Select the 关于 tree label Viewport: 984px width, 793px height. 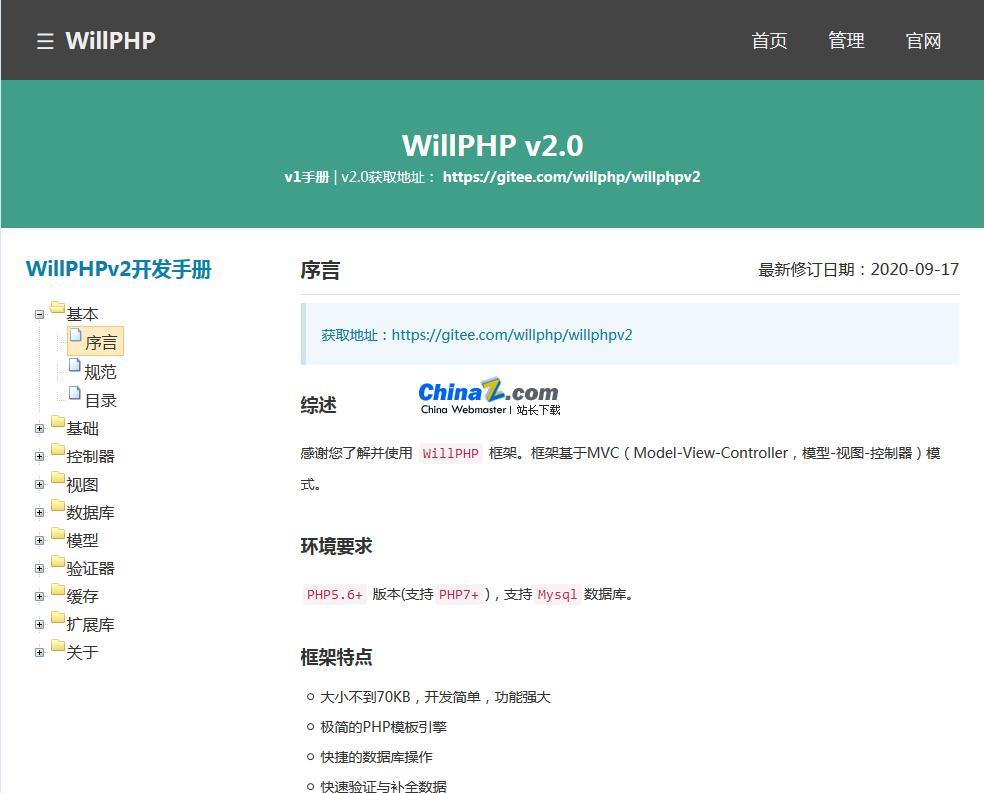pyautogui.click(x=82, y=652)
